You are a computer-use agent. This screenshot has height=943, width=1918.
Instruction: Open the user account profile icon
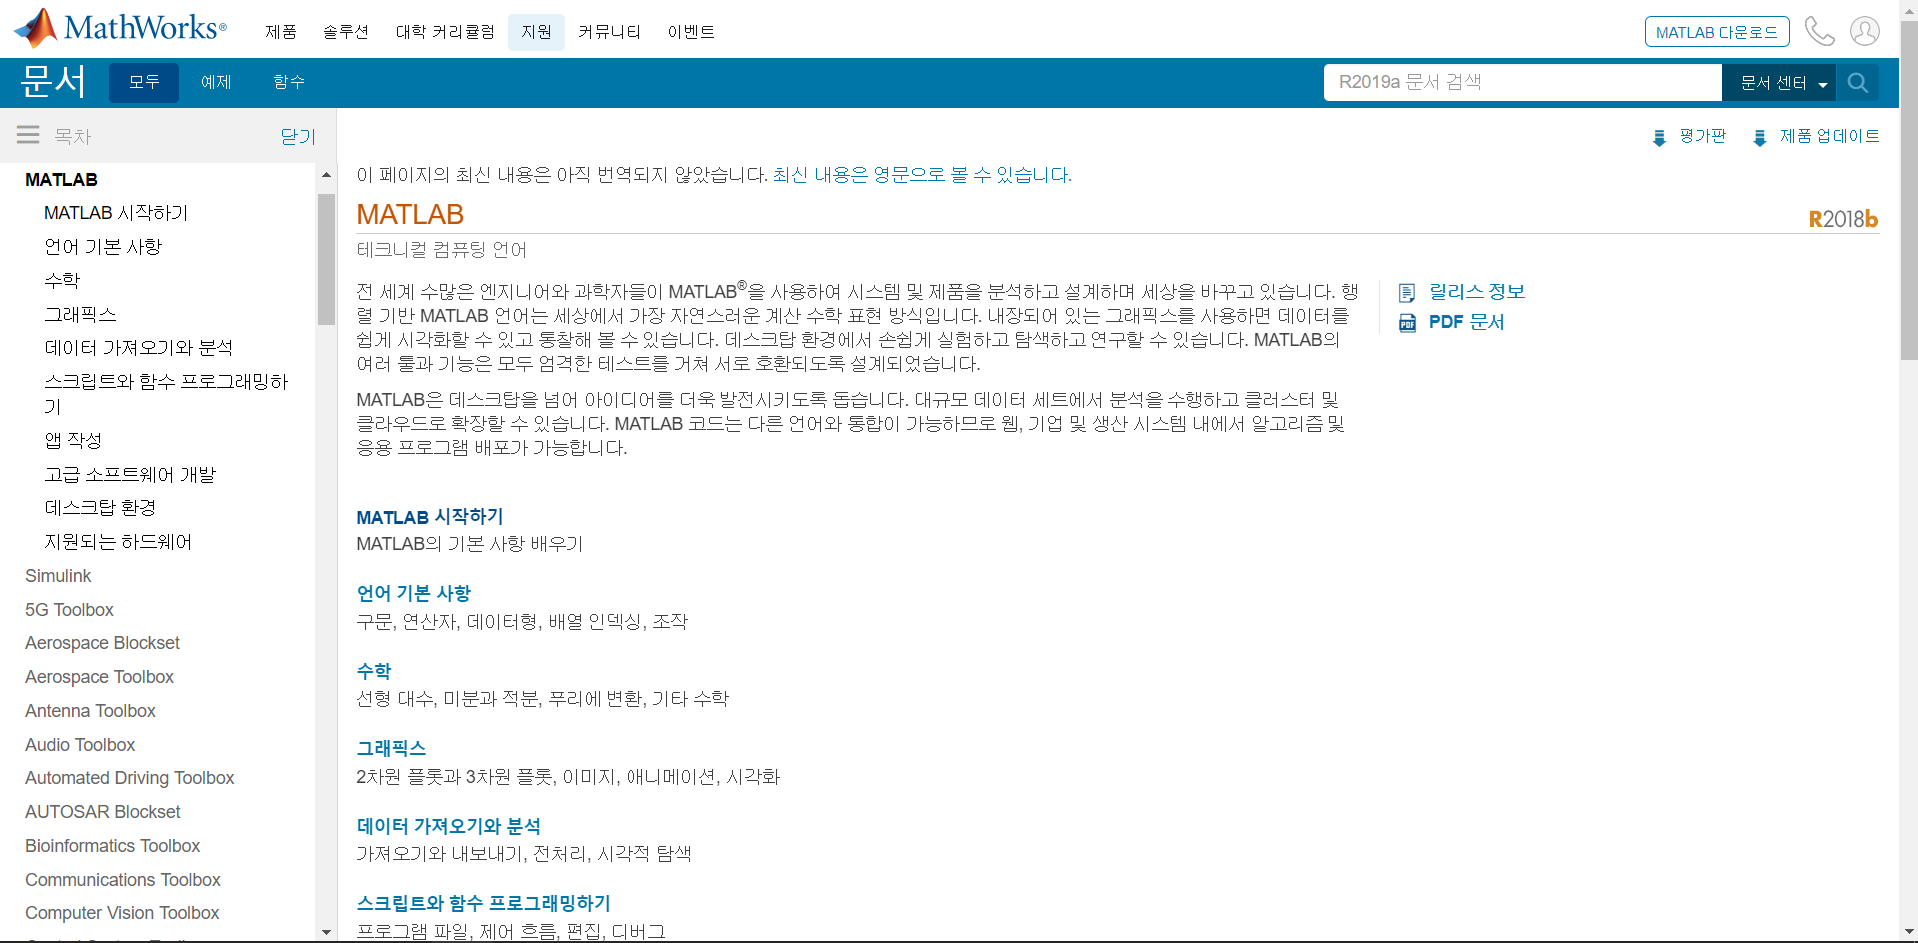[1865, 32]
